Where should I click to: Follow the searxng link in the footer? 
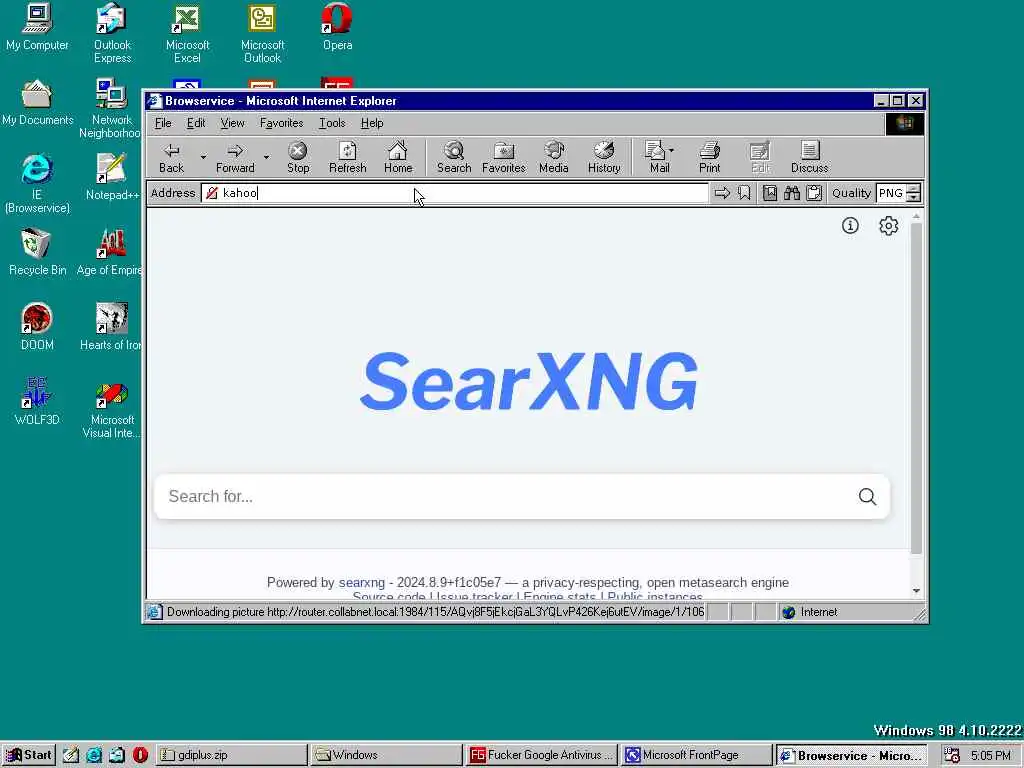point(362,583)
